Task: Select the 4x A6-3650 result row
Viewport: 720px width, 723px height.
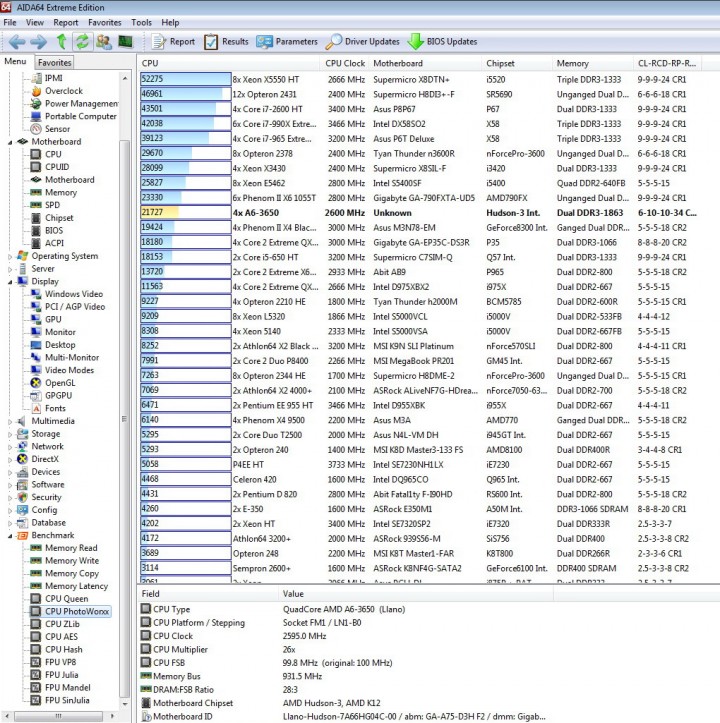Action: pos(420,213)
